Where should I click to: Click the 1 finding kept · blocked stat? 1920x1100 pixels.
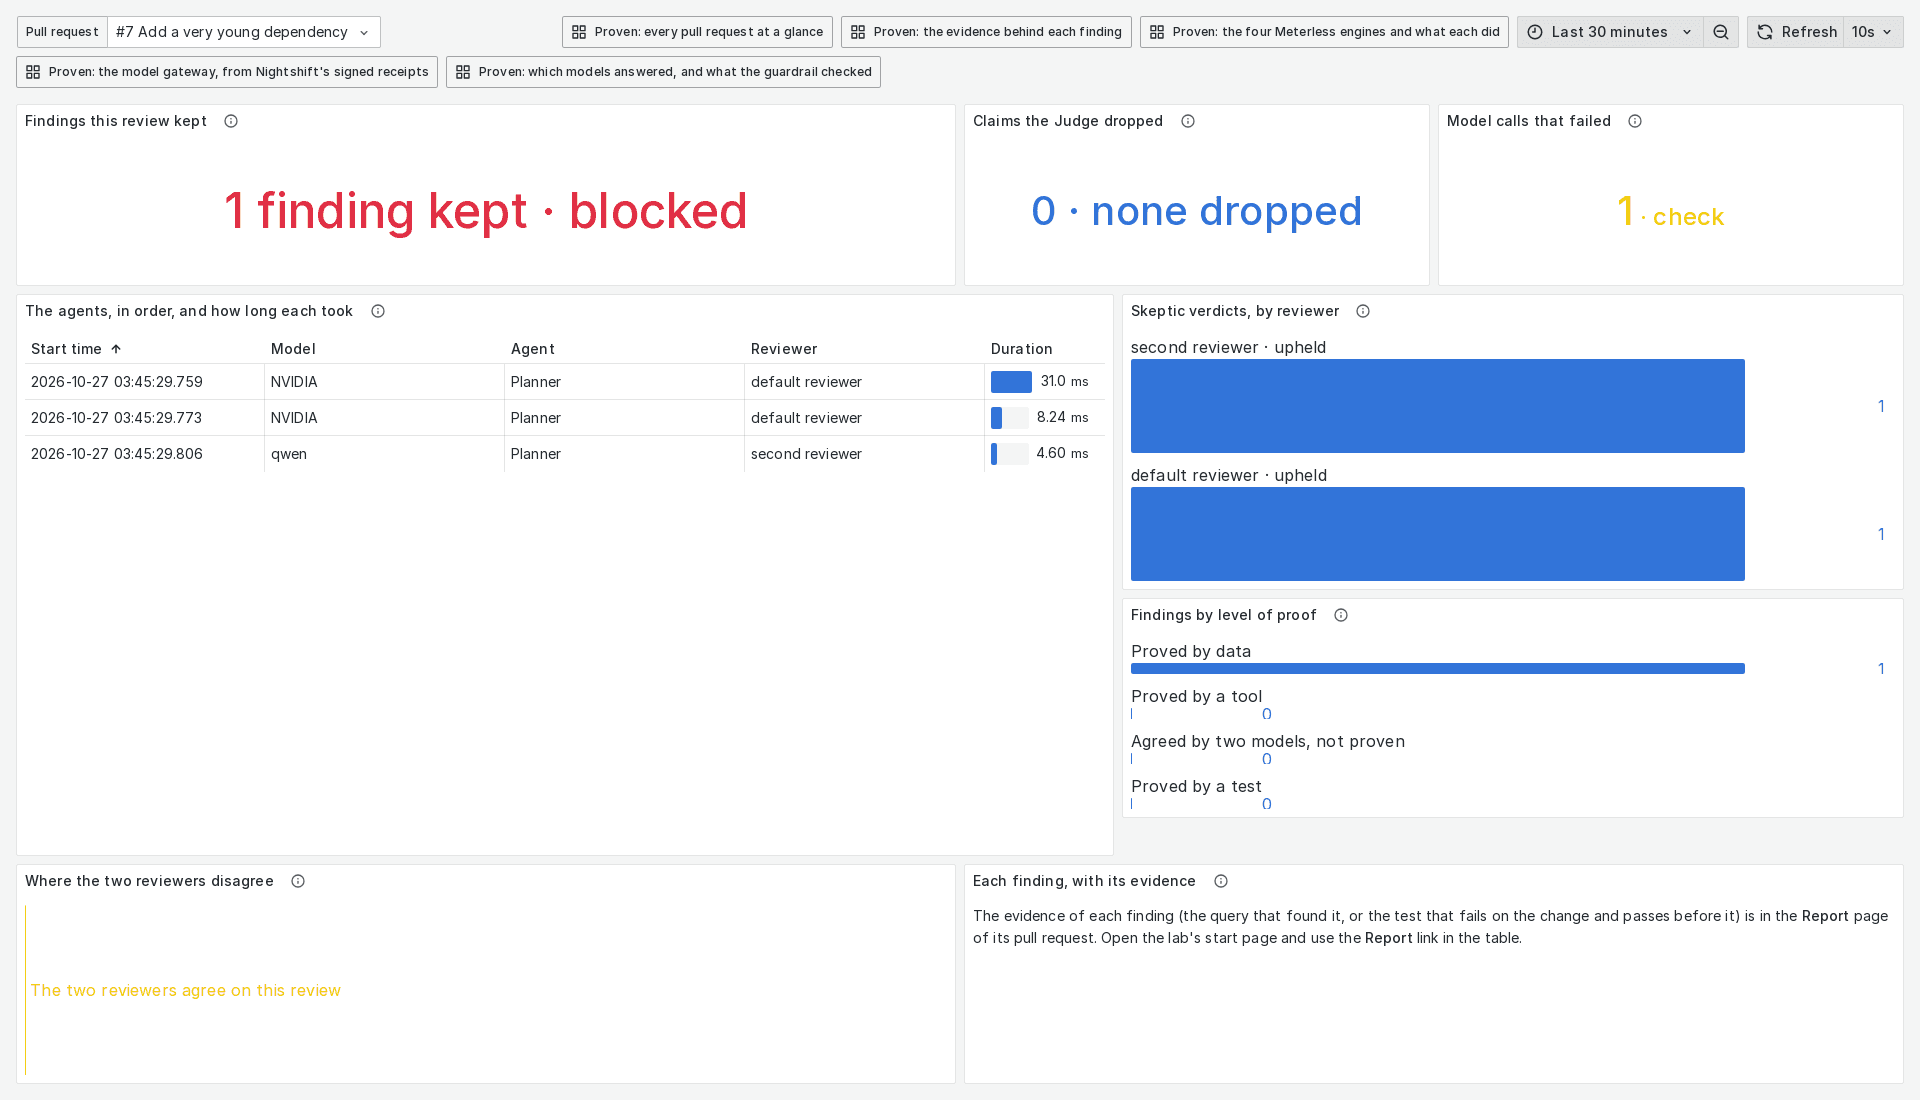click(486, 211)
